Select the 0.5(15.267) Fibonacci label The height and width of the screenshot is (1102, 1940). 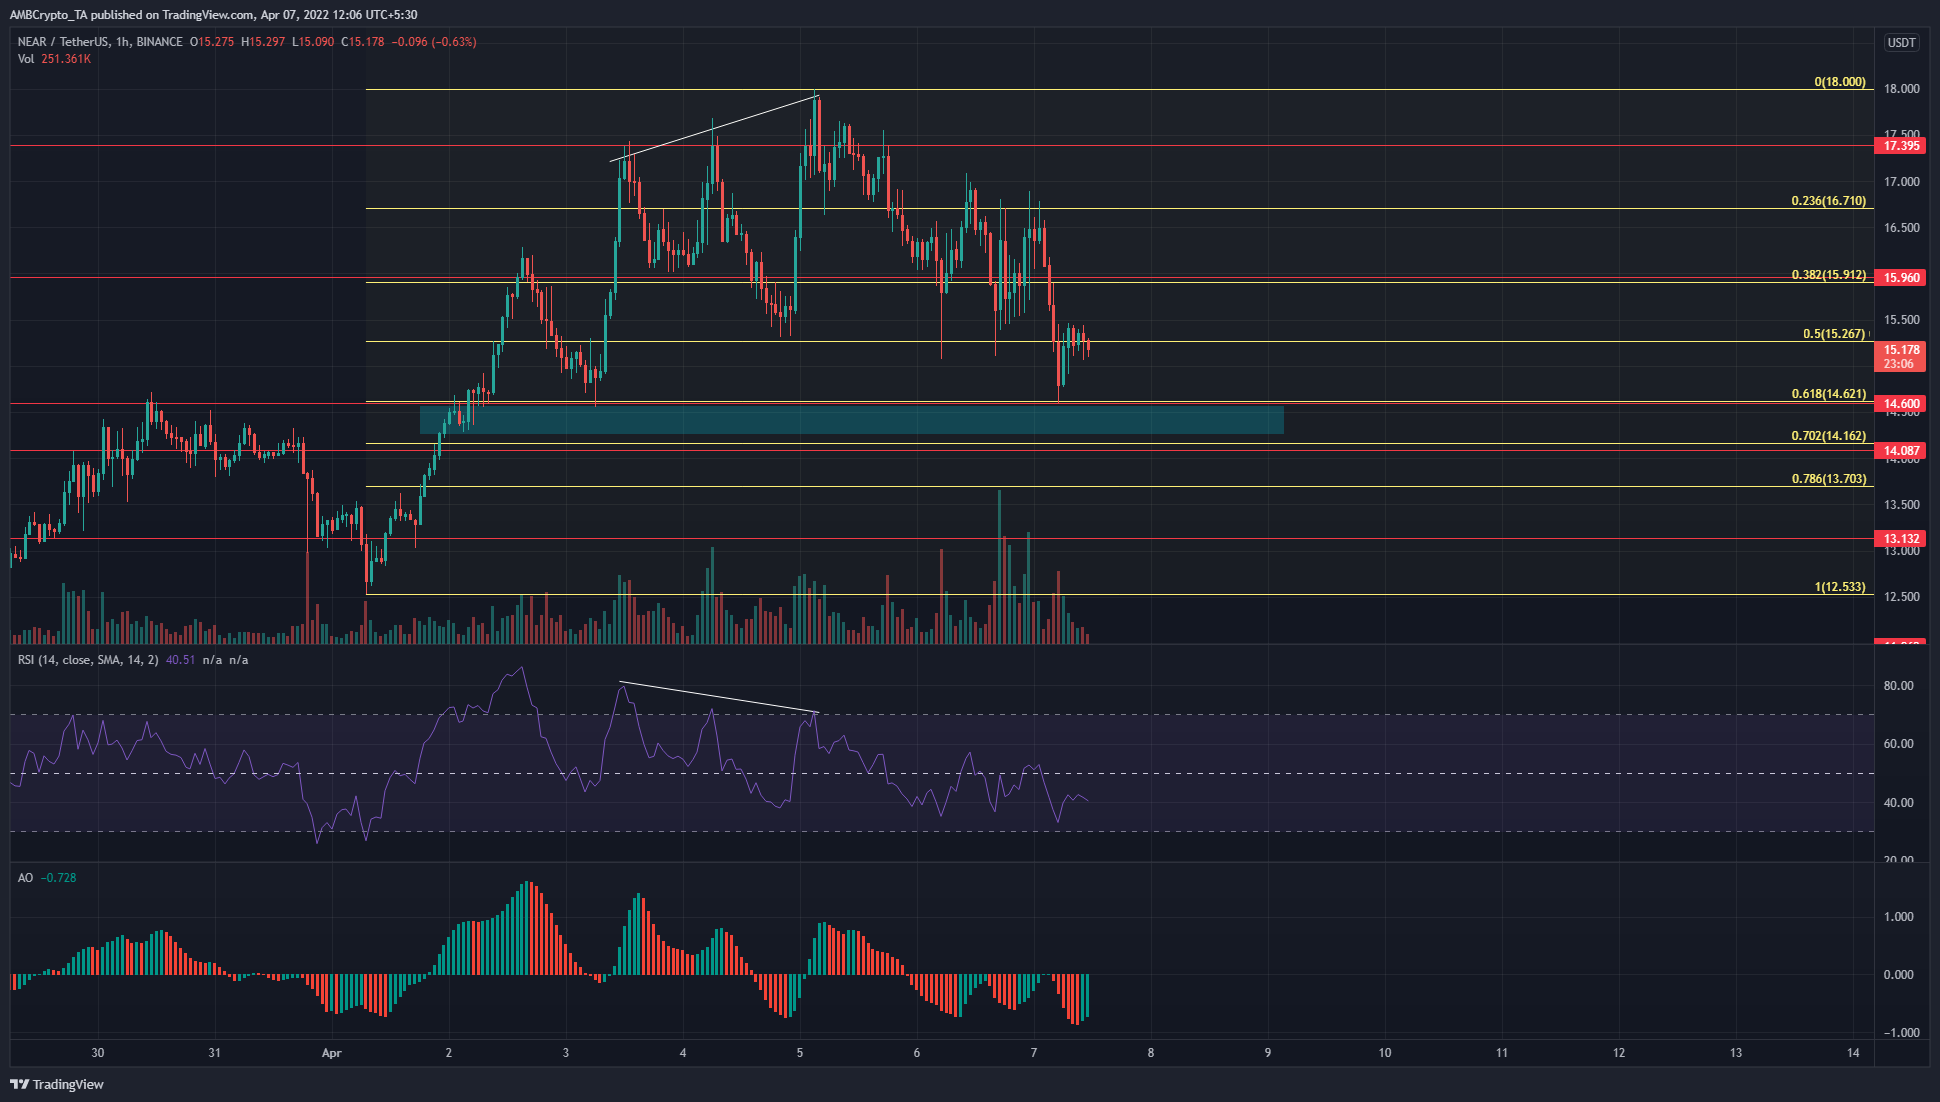point(1834,334)
